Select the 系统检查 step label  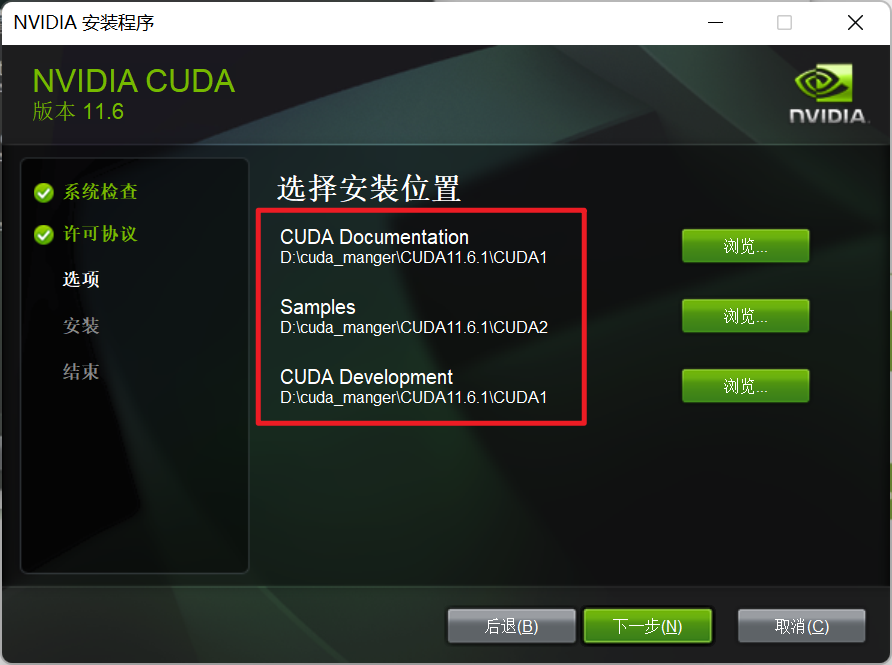coord(100,192)
